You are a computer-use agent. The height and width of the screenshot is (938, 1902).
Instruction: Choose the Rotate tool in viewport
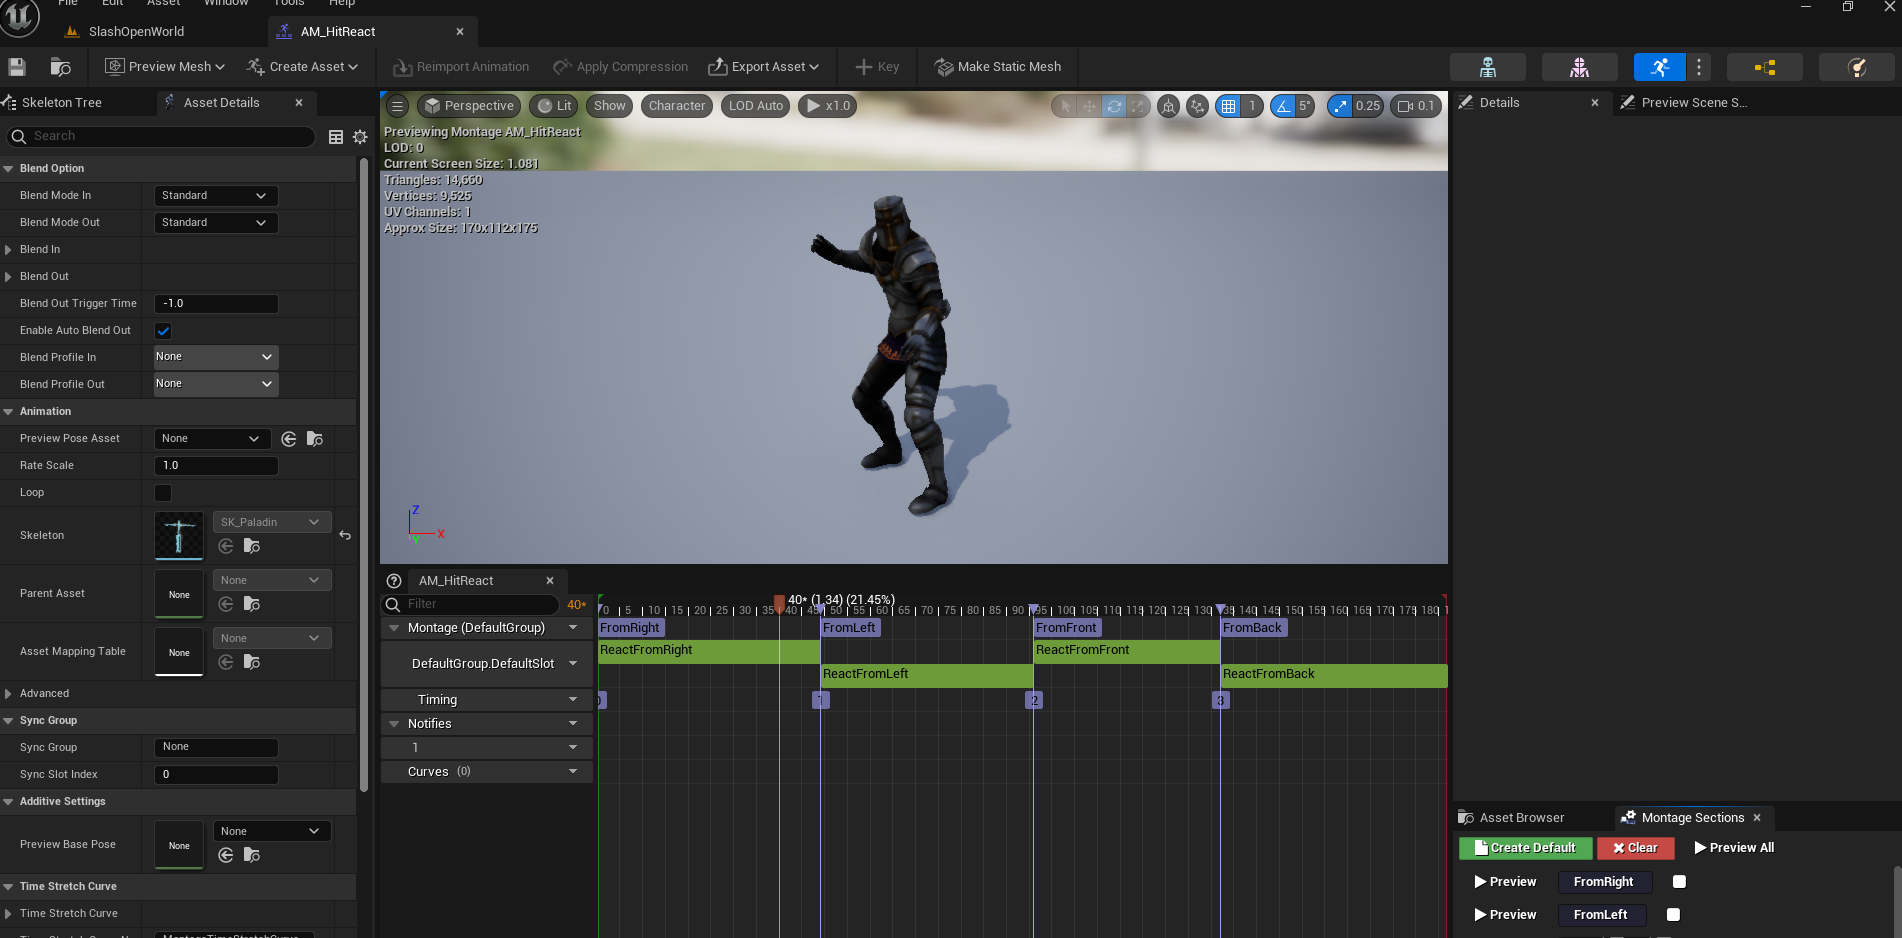(1113, 106)
